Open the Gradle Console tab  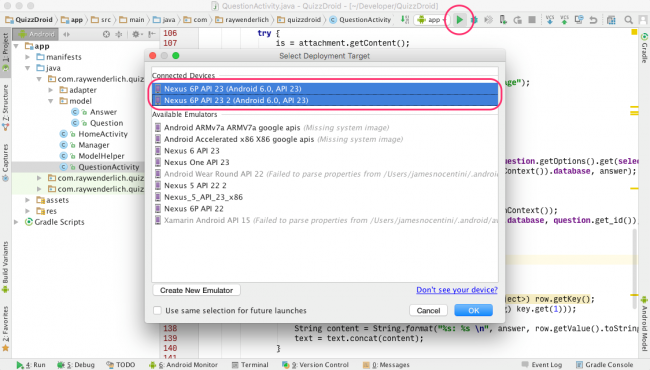click(604, 365)
